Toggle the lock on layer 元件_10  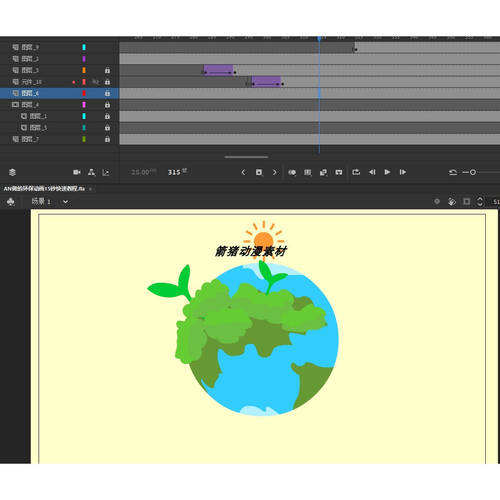tap(107, 82)
